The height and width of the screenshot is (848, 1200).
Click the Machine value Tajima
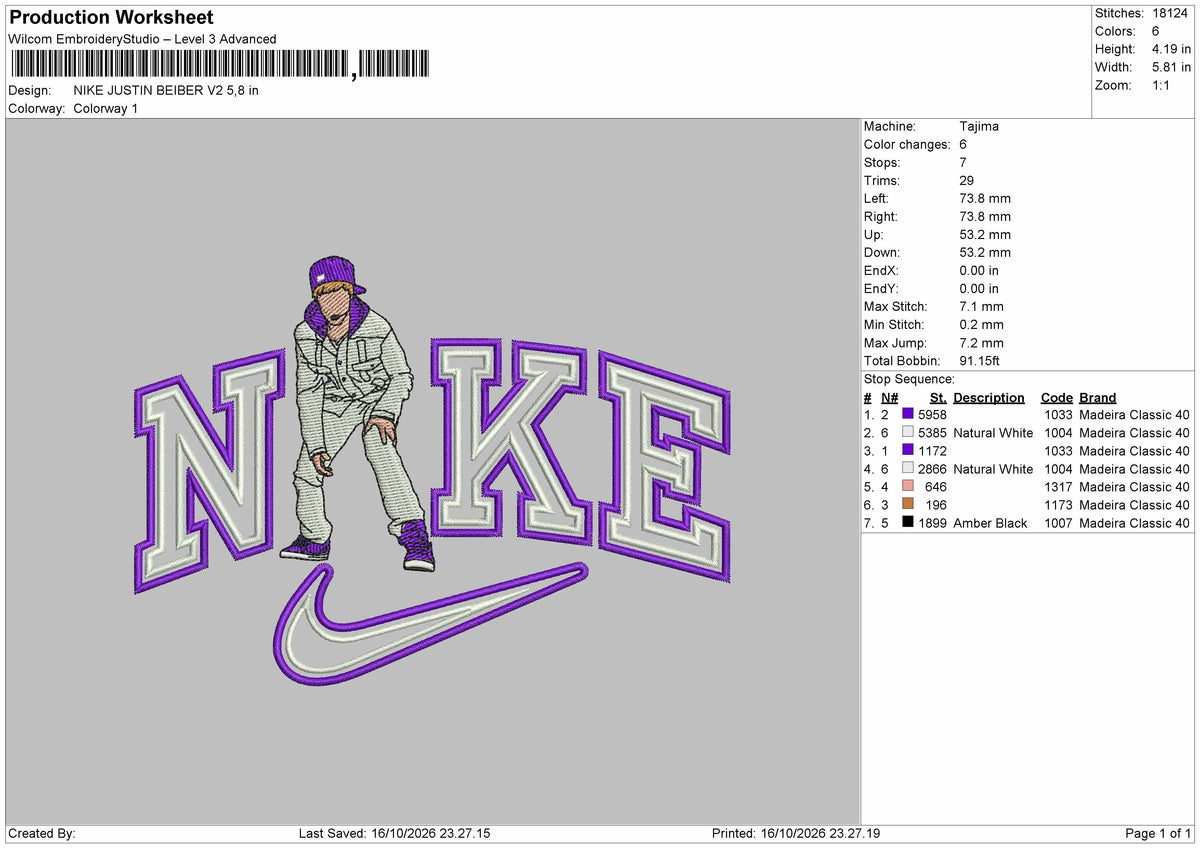[979, 126]
